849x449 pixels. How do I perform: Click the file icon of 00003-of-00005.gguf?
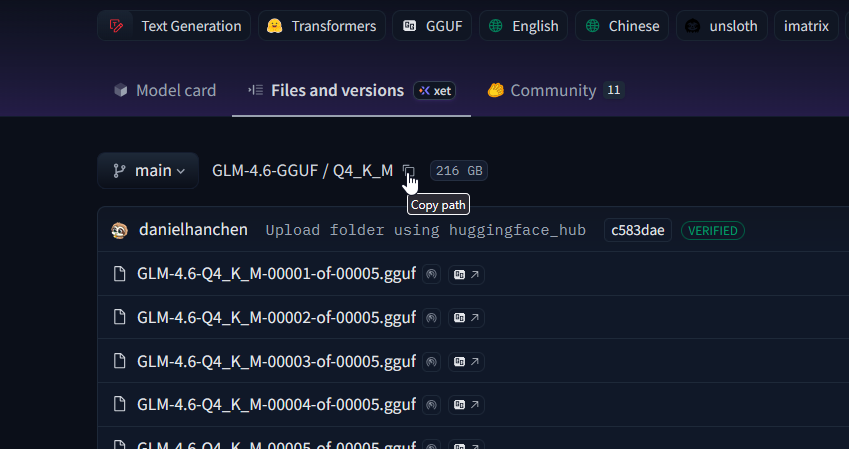tap(119, 361)
